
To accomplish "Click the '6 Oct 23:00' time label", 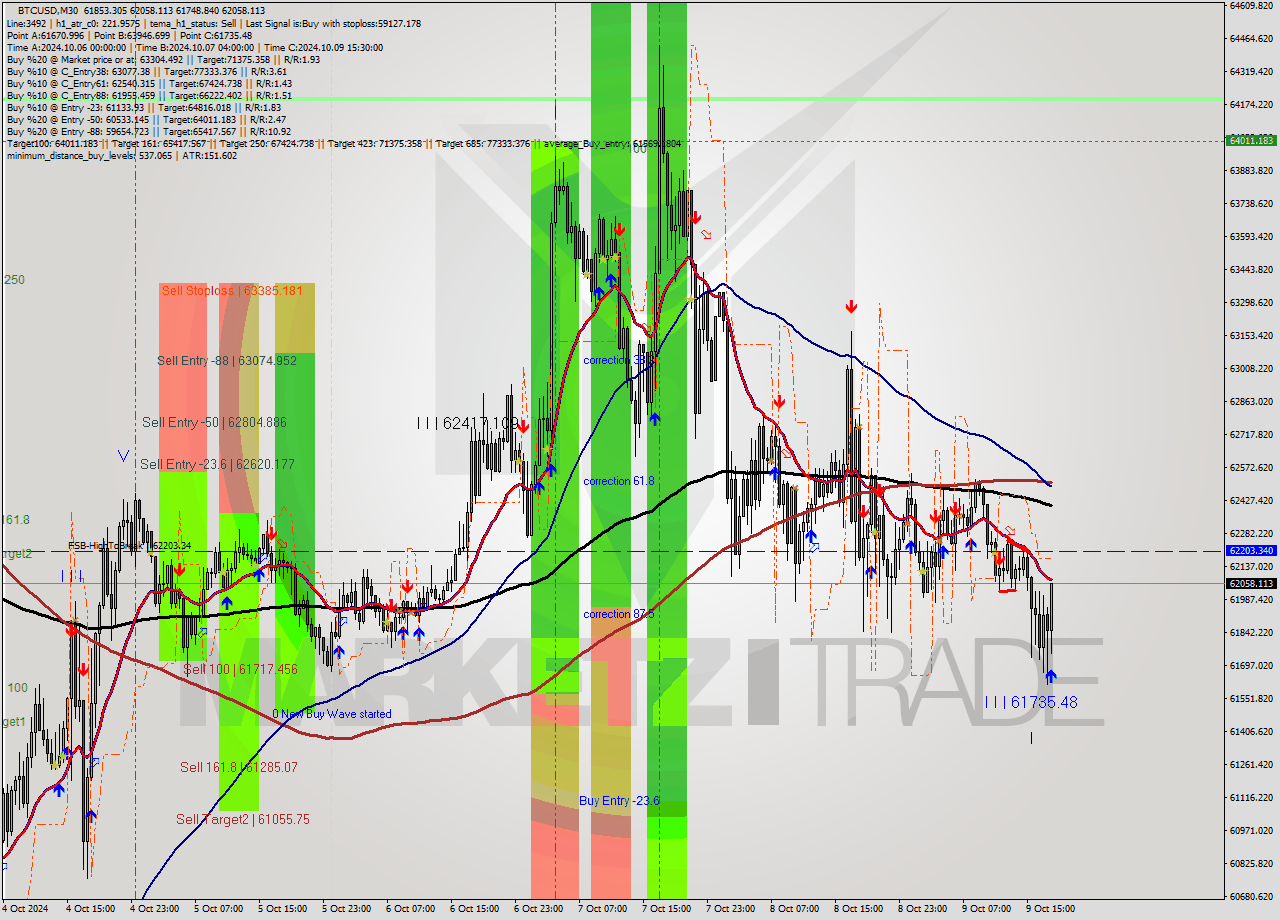I will [538, 909].
